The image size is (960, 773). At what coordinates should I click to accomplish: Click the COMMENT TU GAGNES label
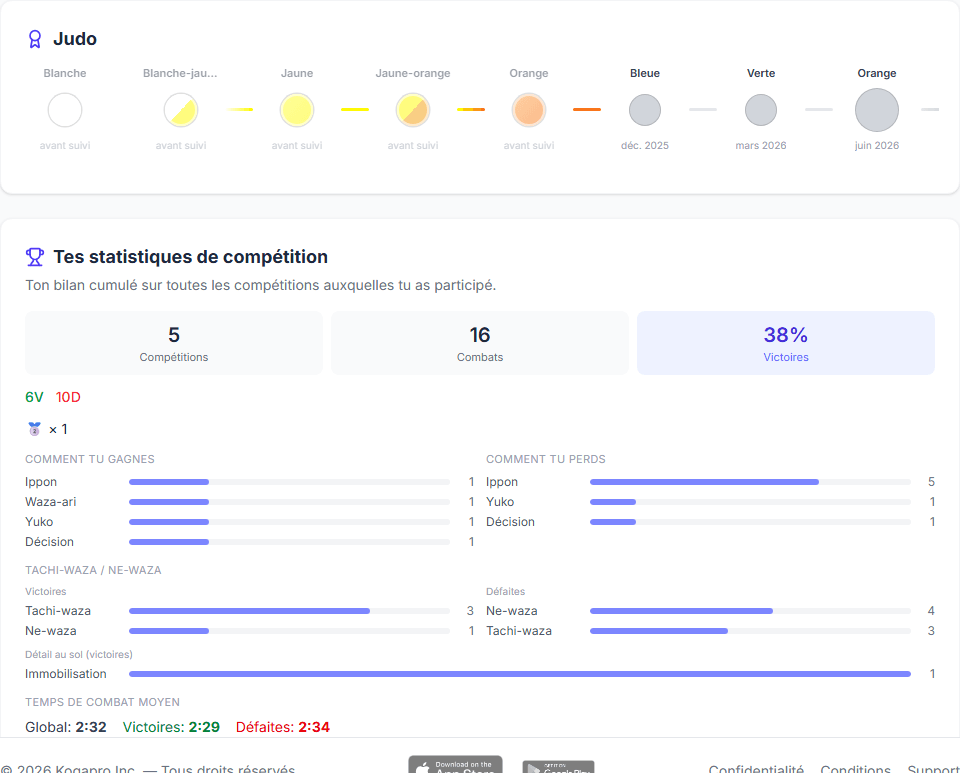click(x=90, y=459)
